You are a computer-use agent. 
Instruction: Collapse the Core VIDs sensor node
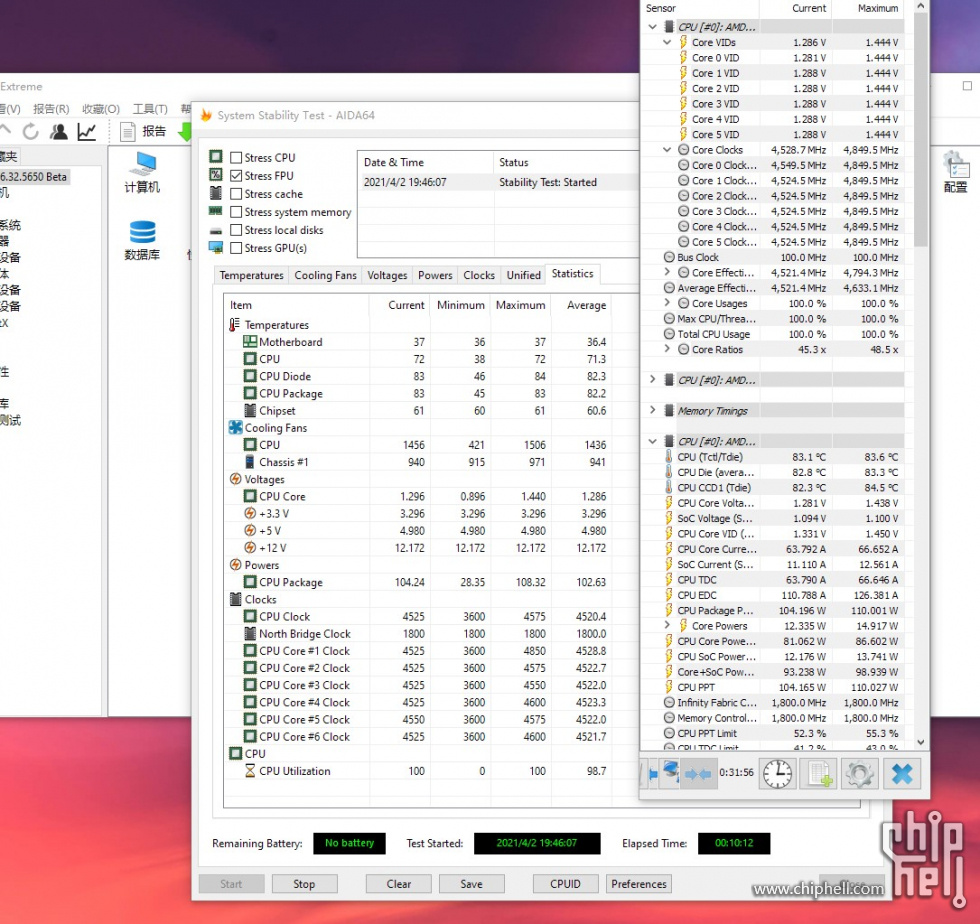667,43
